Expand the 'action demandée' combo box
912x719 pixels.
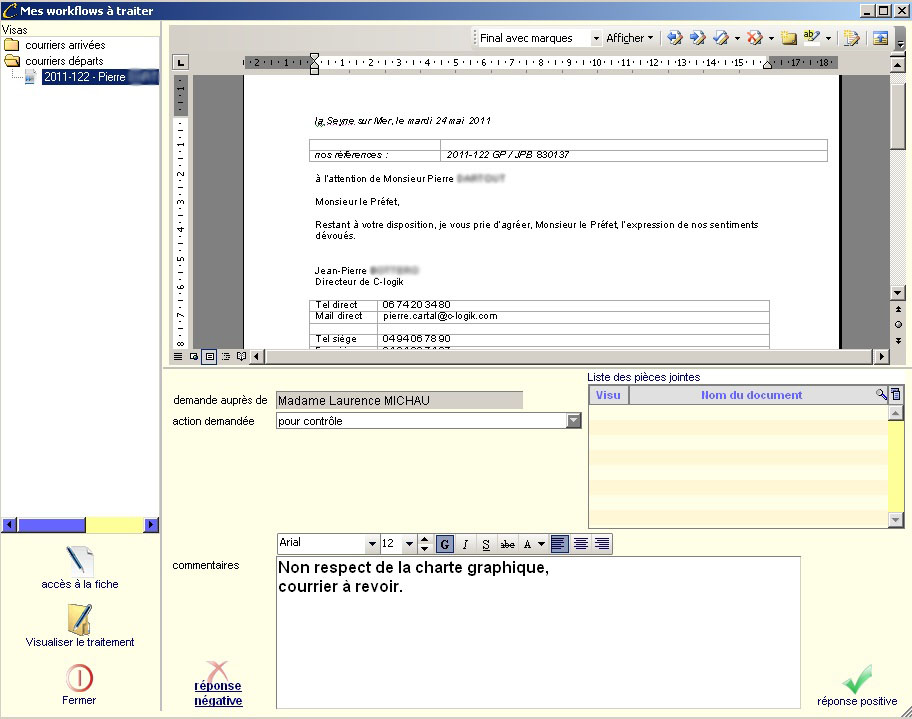pyautogui.click(x=574, y=421)
